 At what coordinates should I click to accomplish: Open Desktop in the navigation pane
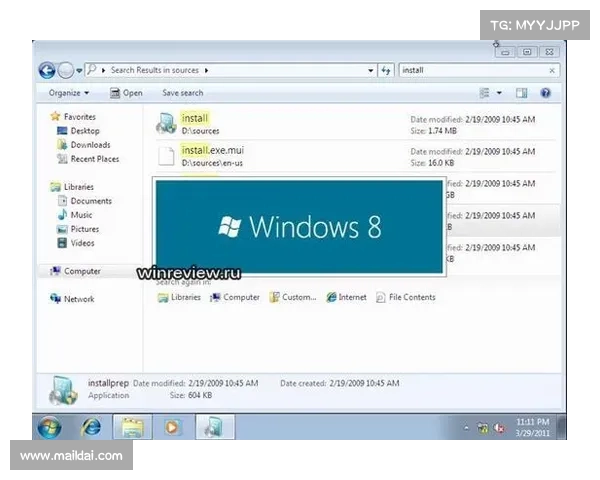coord(78,131)
